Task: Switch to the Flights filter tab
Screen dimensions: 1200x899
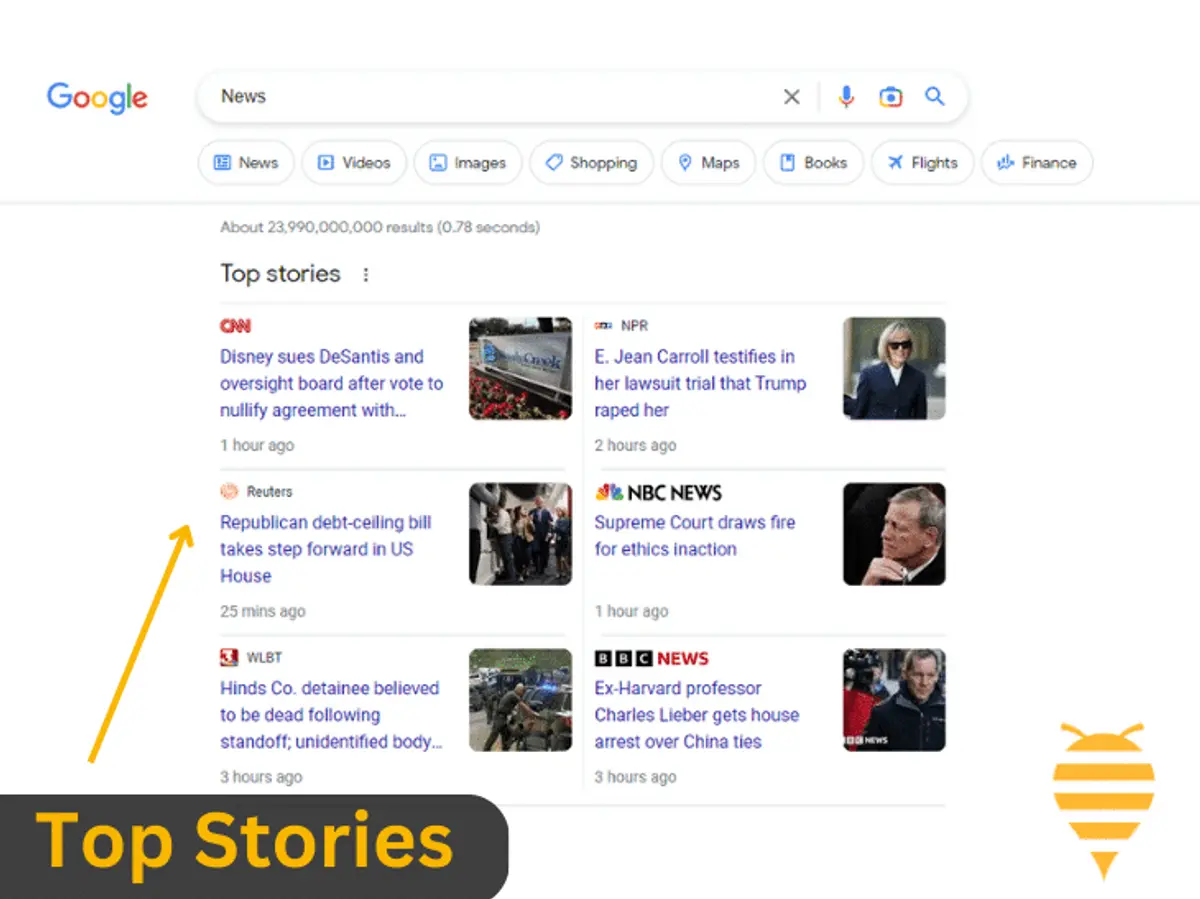Action: coord(922,163)
